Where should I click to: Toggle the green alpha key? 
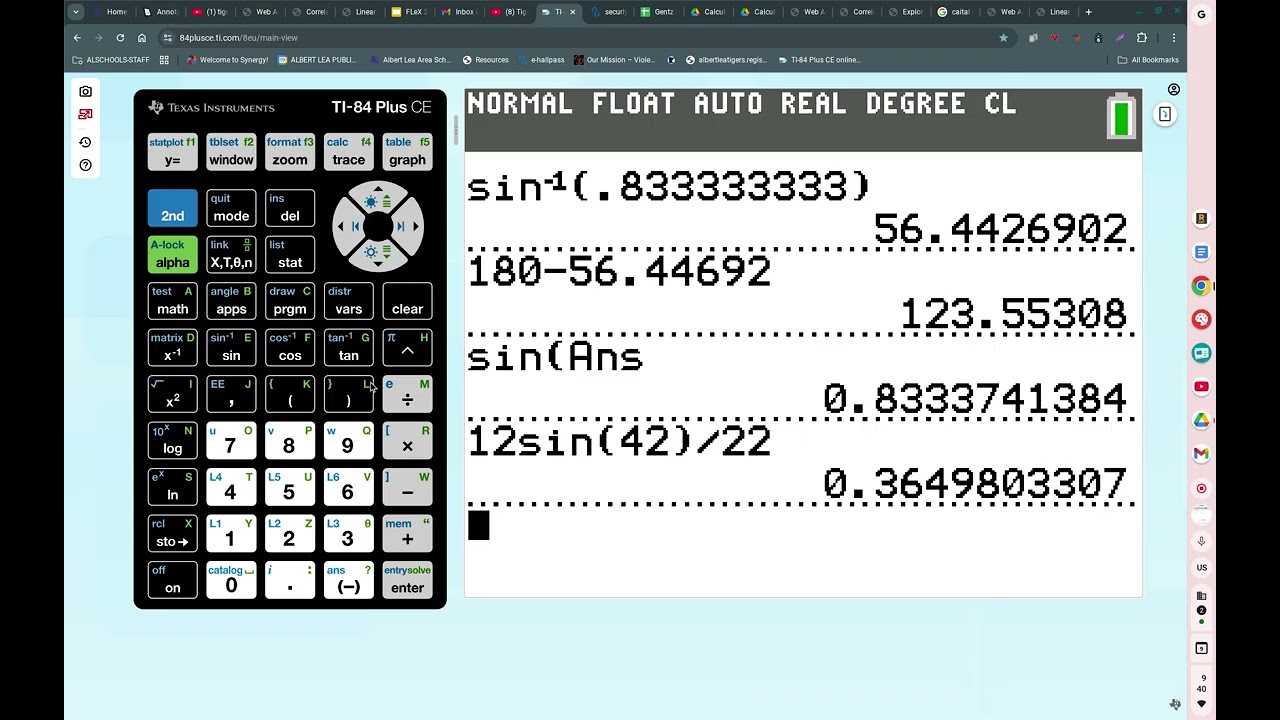coord(172,255)
